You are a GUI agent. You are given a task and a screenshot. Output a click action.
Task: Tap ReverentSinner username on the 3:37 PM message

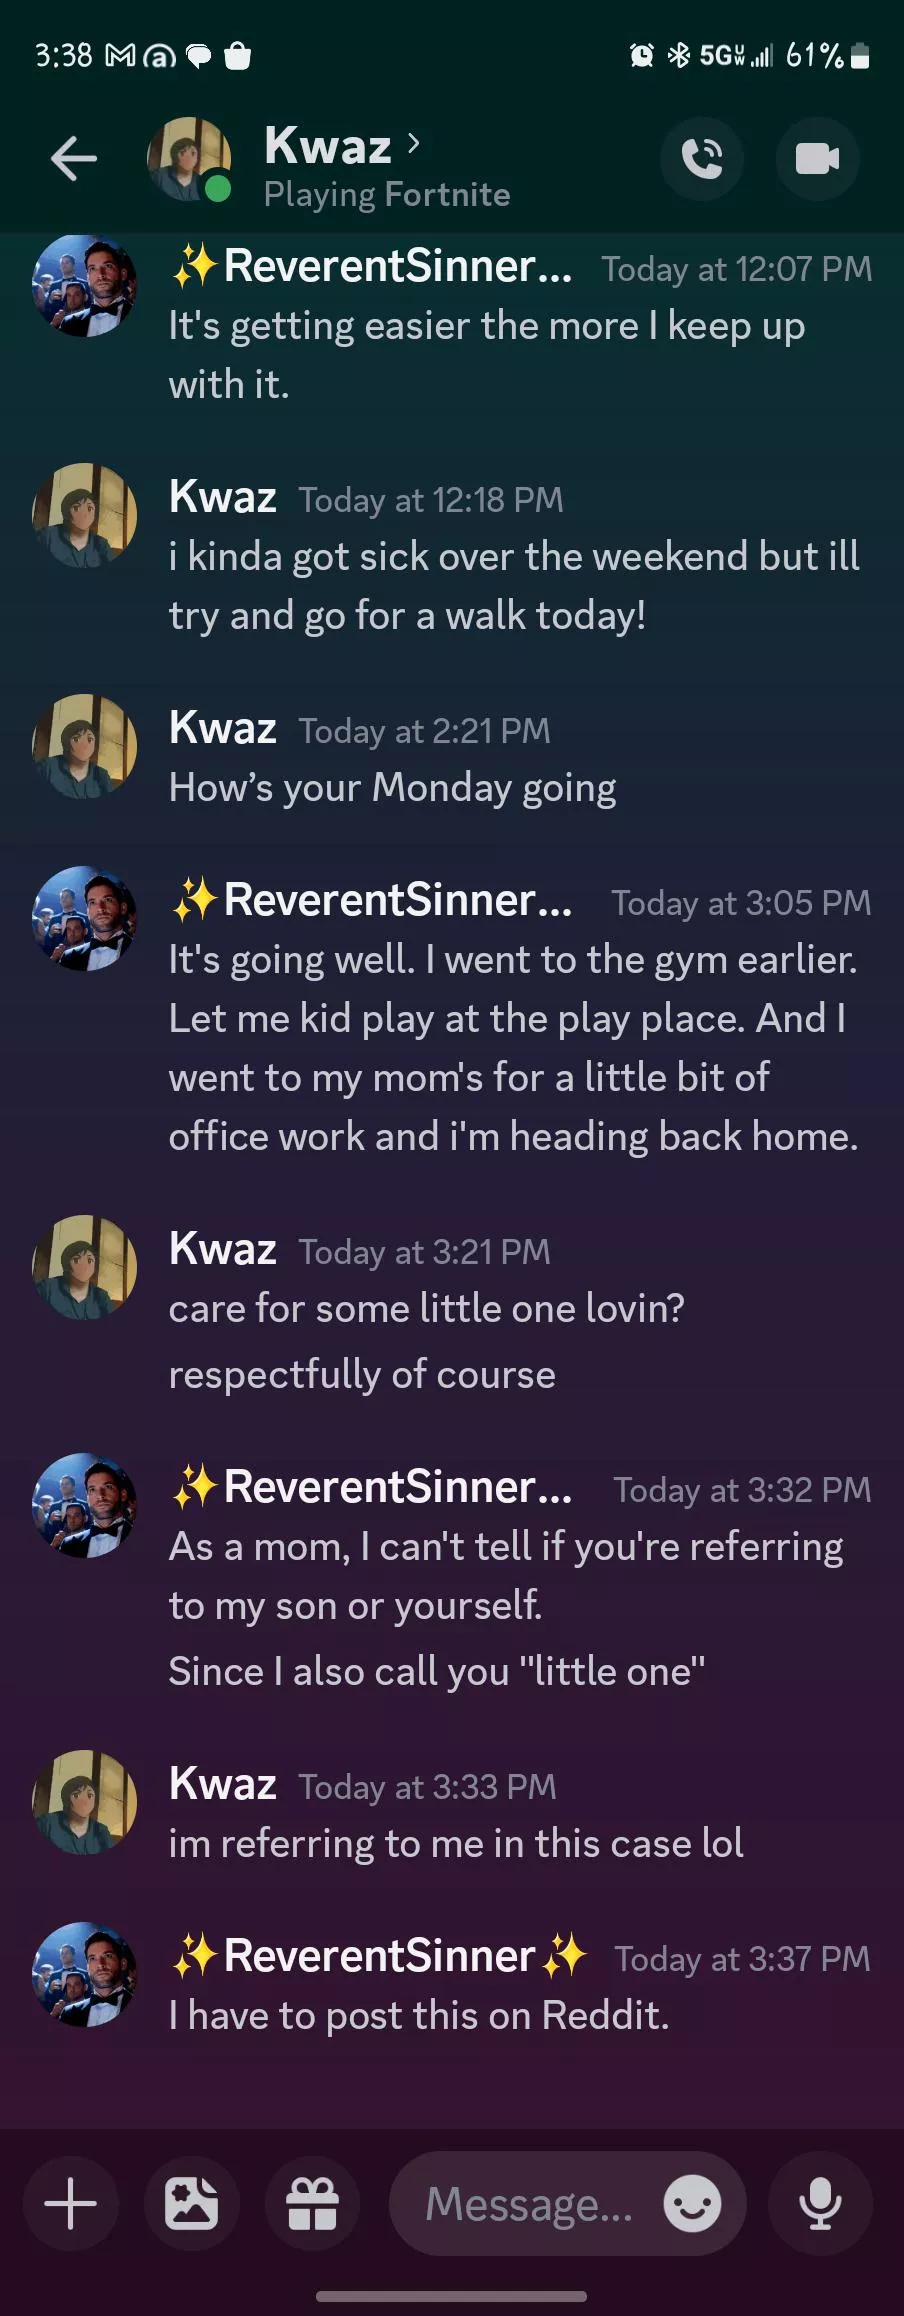coord(379,1956)
